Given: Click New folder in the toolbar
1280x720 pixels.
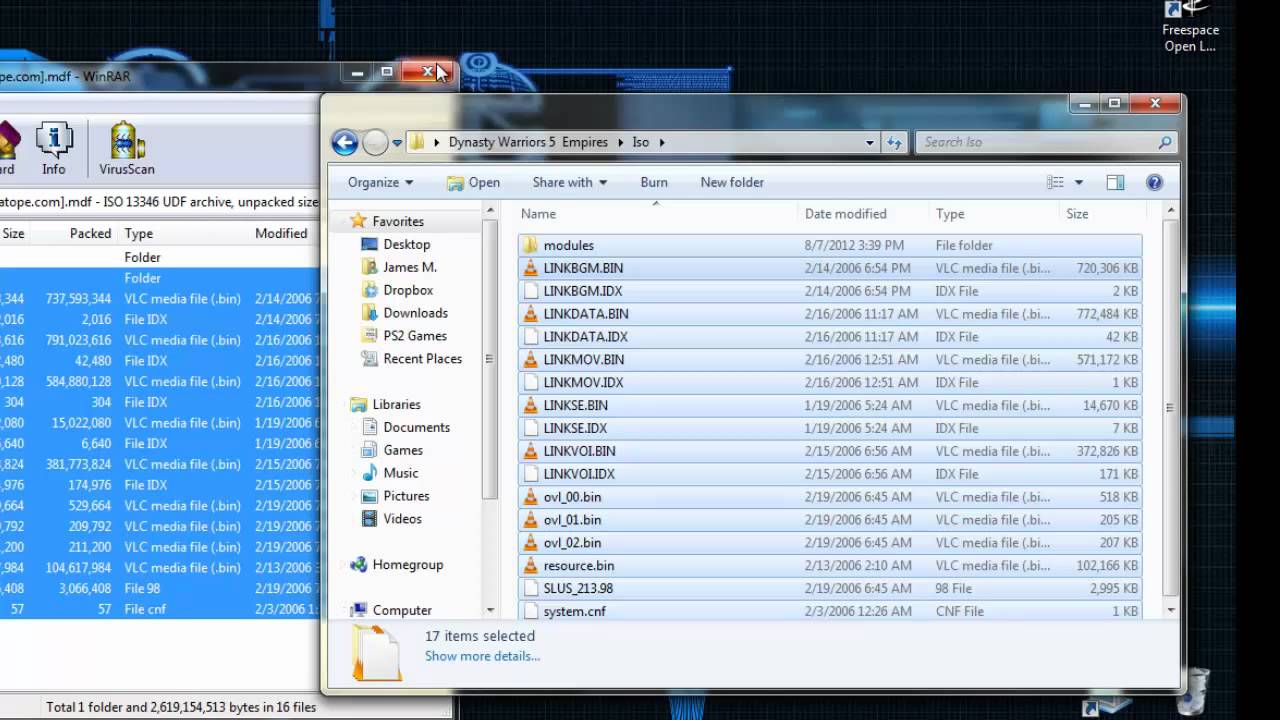Looking at the screenshot, I should [732, 182].
